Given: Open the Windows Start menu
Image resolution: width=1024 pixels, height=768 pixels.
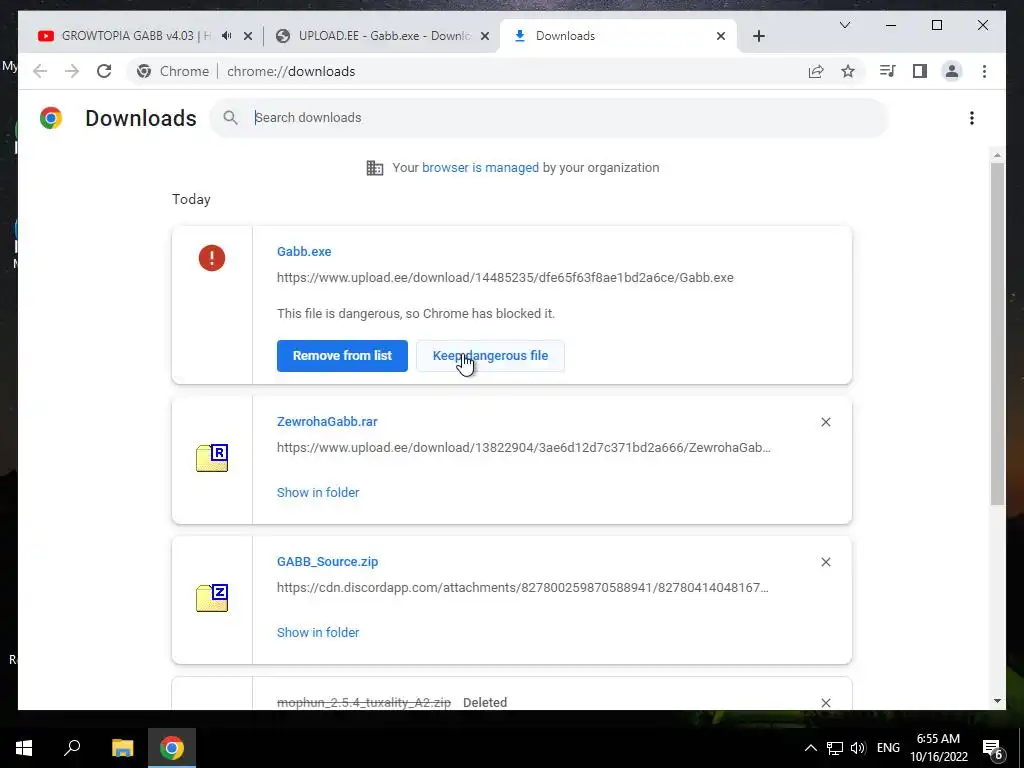Looking at the screenshot, I should 24,748.
